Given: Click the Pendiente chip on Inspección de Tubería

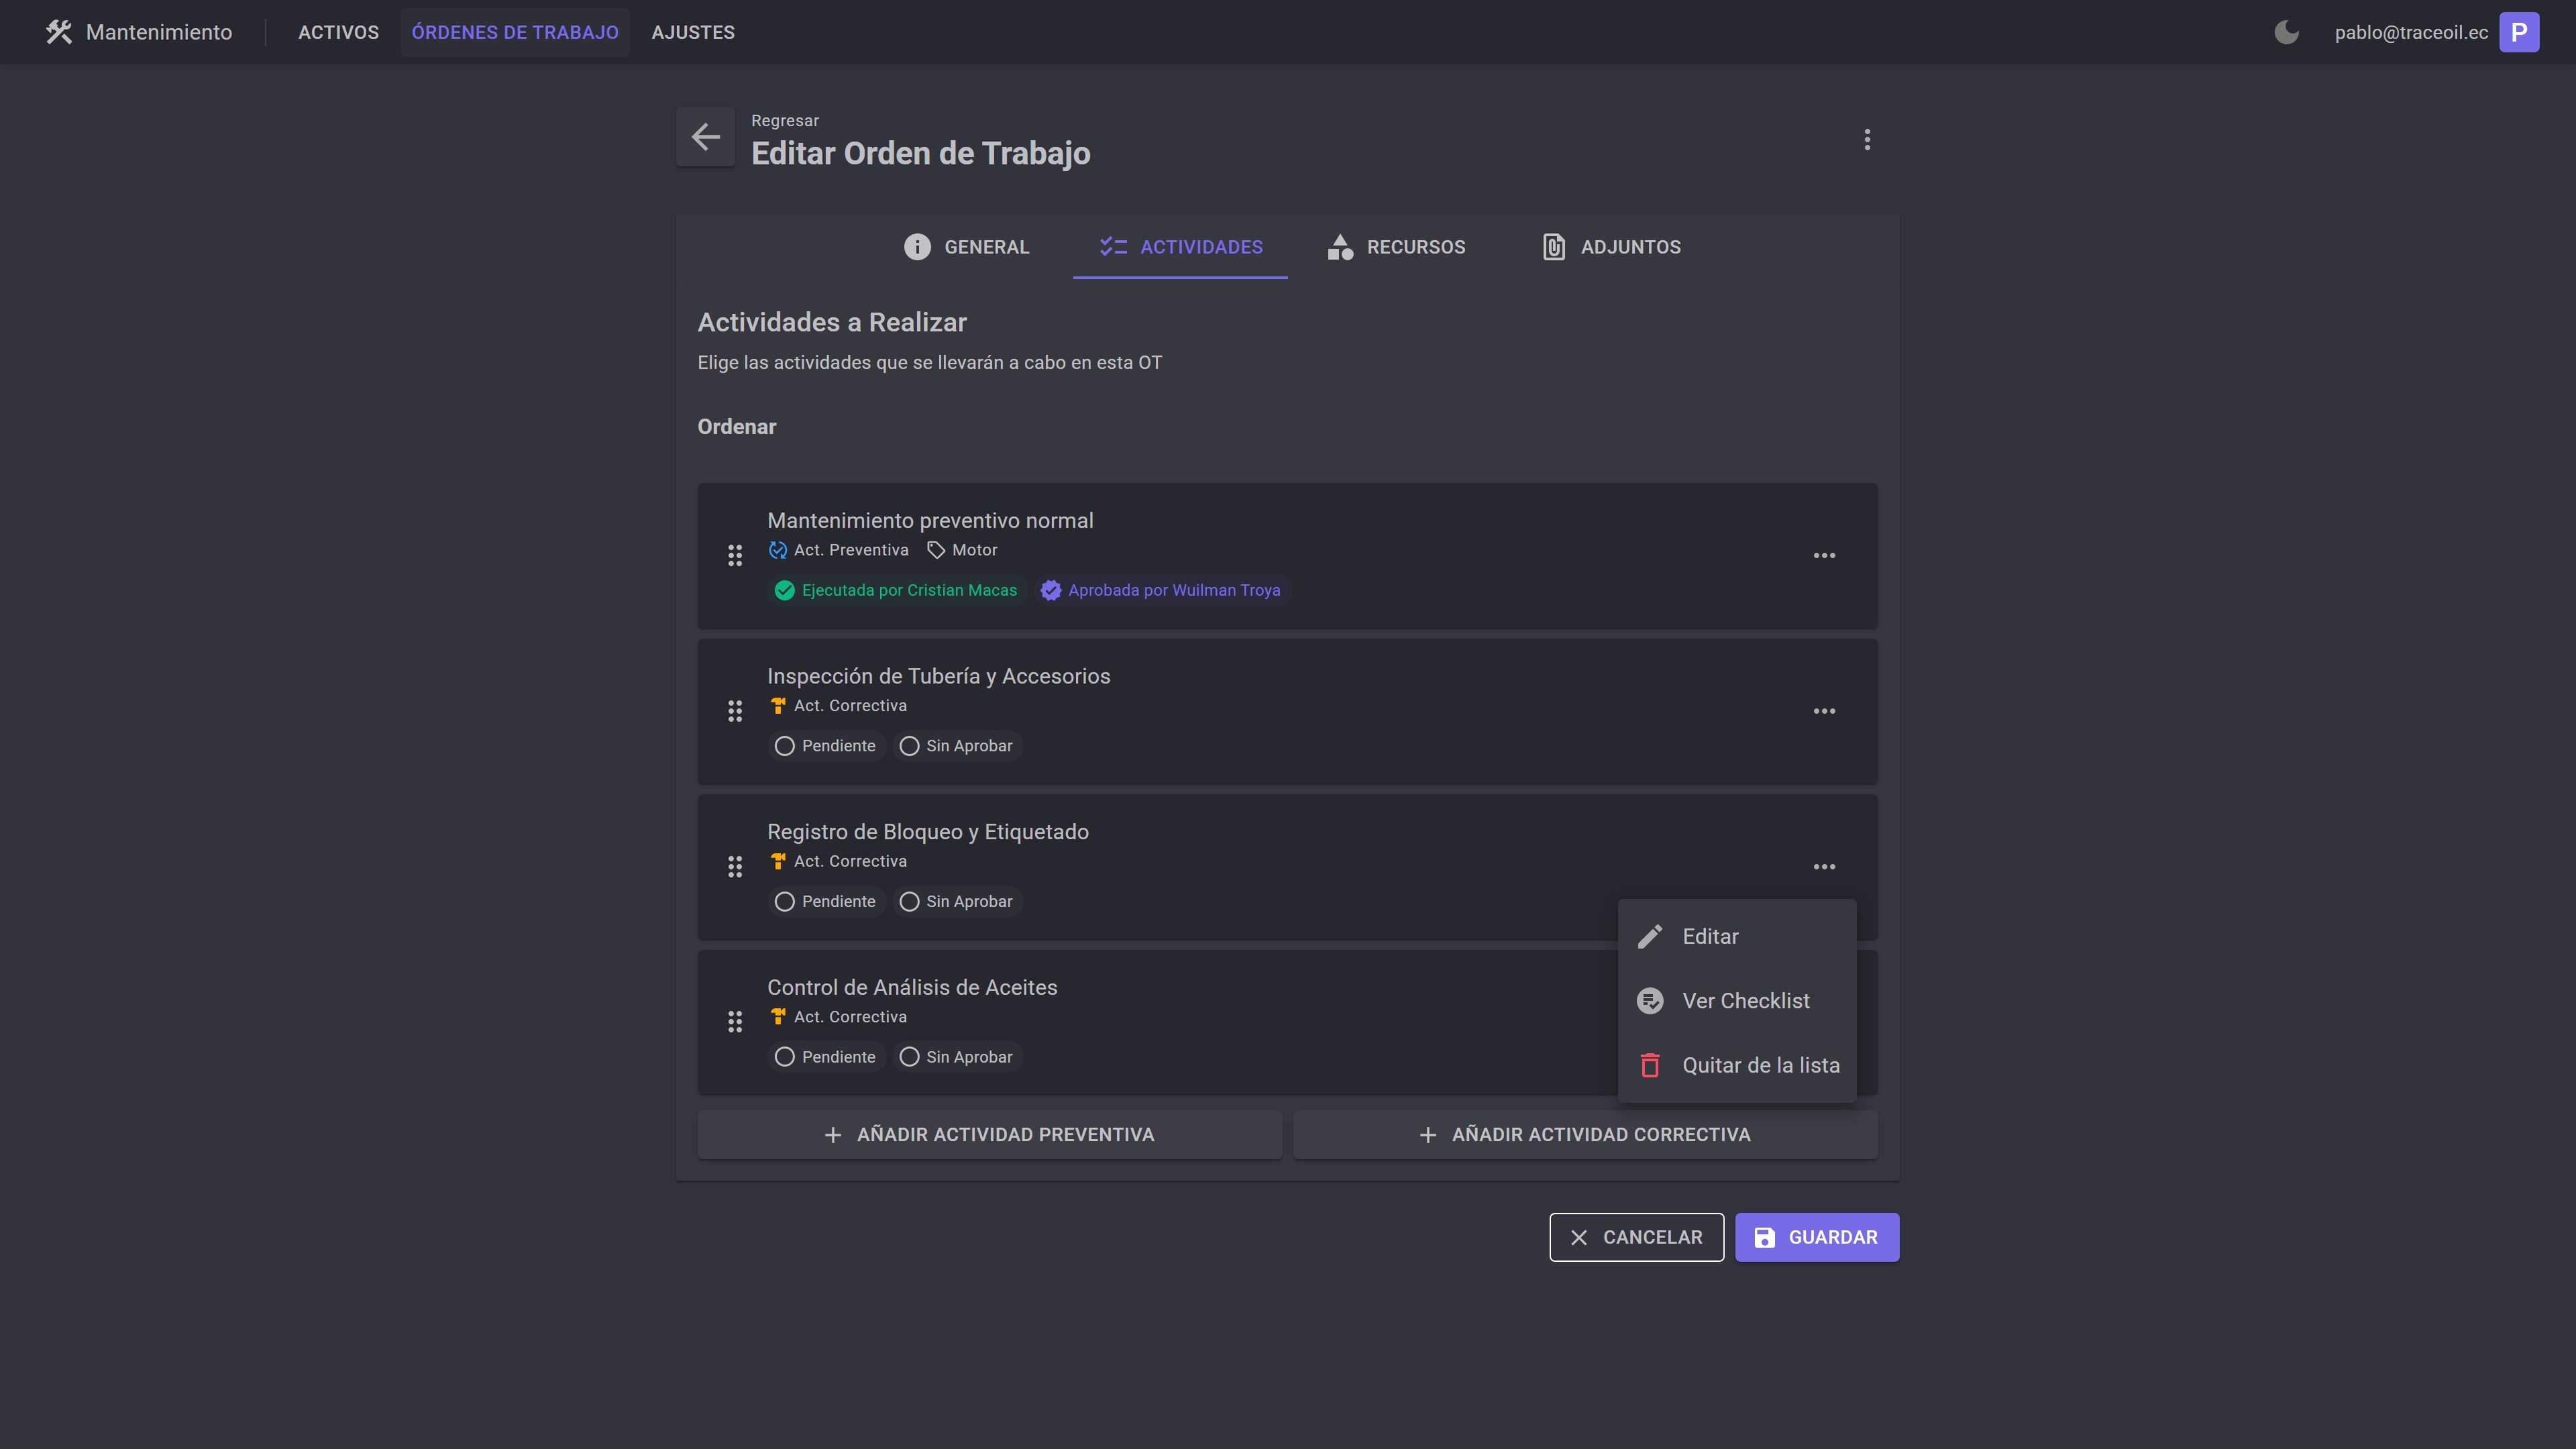Looking at the screenshot, I should pos(826,746).
